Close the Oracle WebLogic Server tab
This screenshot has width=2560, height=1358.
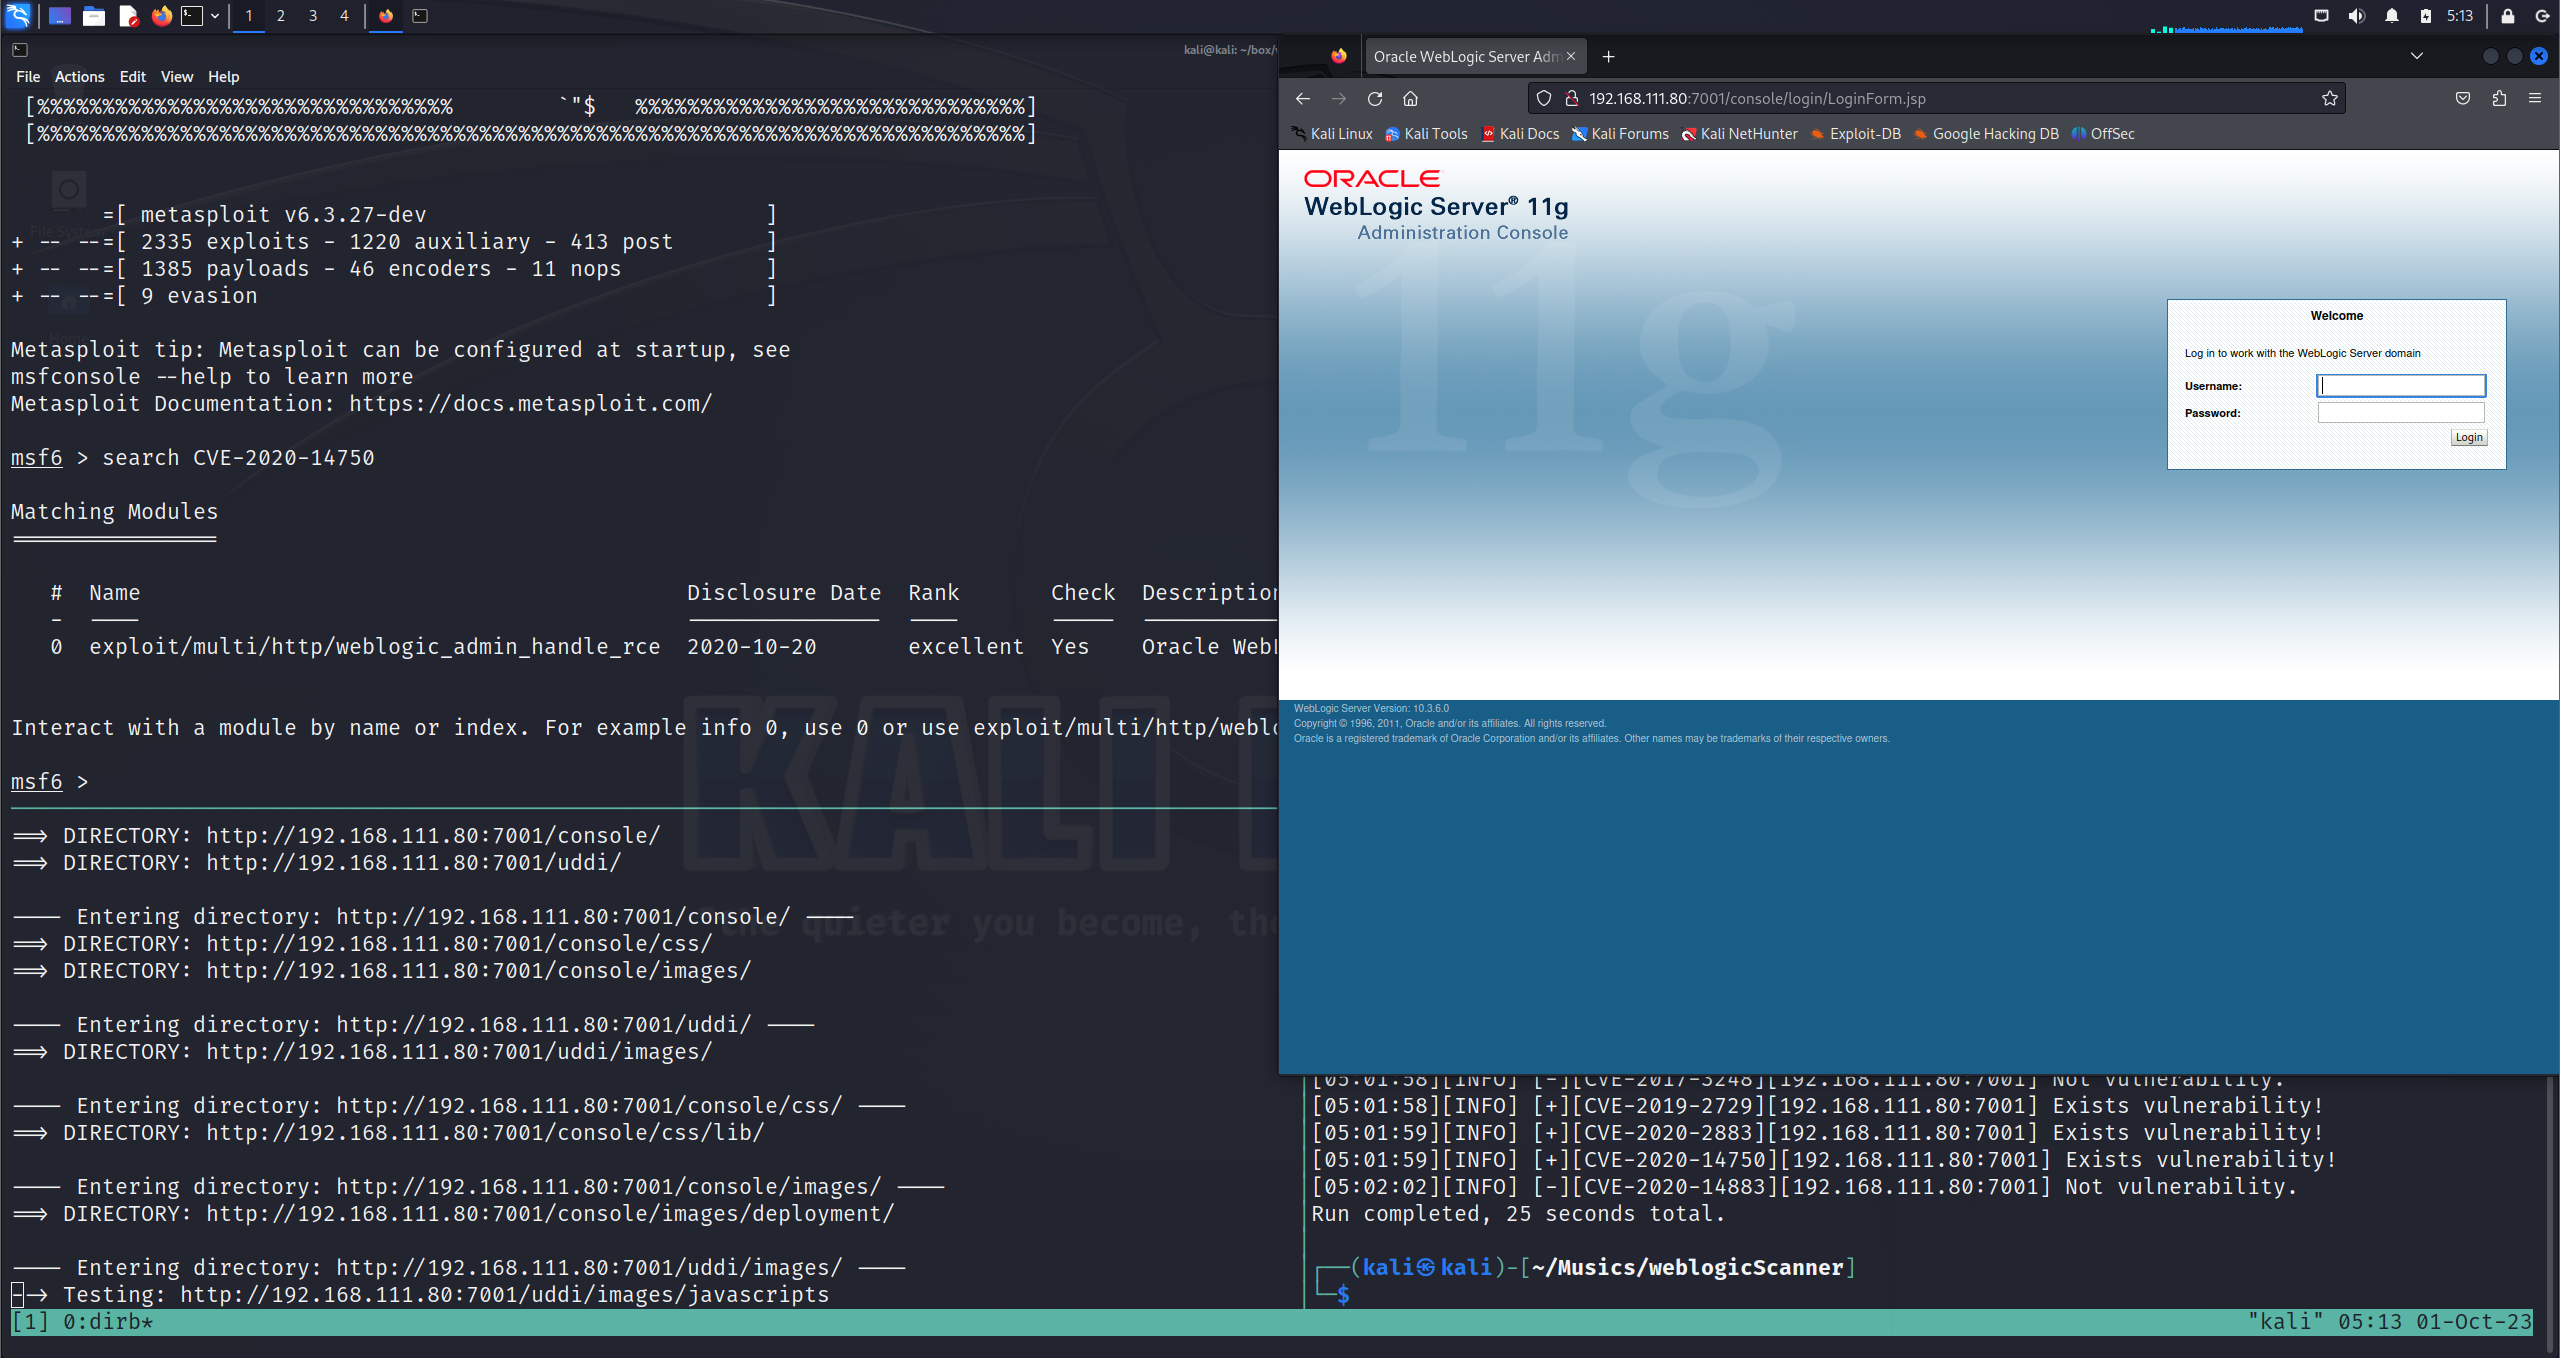coord(1571,57)
